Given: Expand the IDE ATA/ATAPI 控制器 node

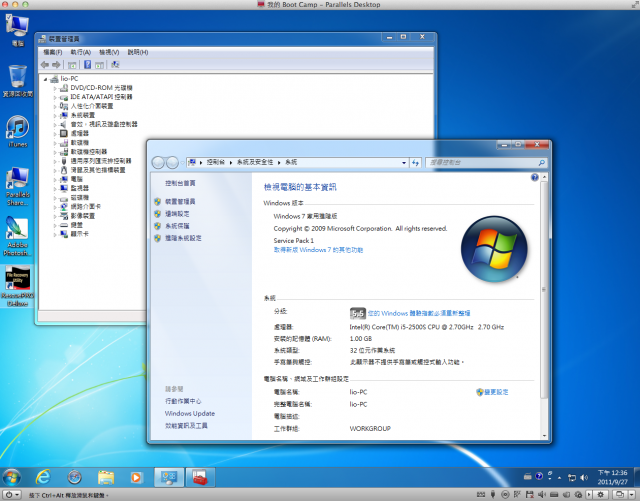Looking at the screenshot, I should 55,97.
